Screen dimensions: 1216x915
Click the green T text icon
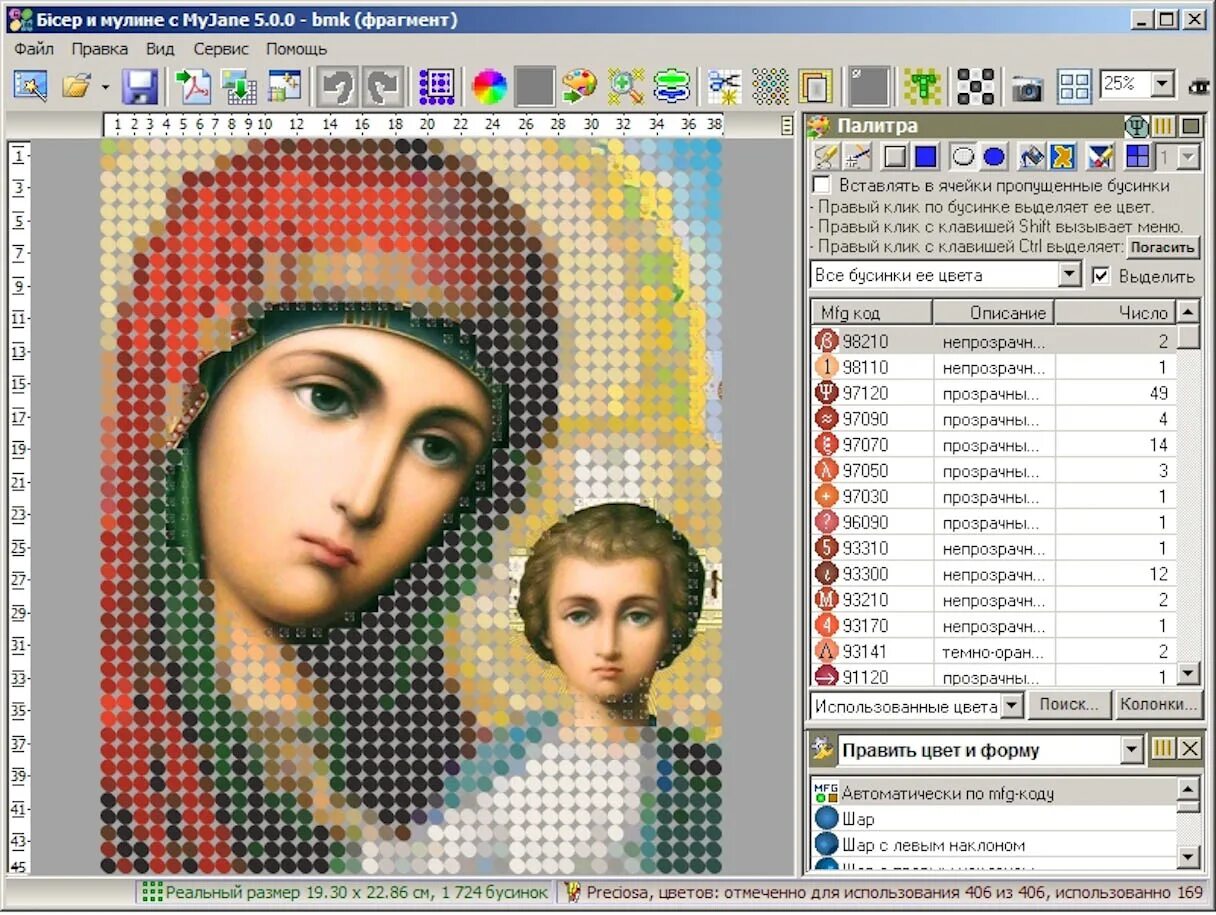point(922,87)
